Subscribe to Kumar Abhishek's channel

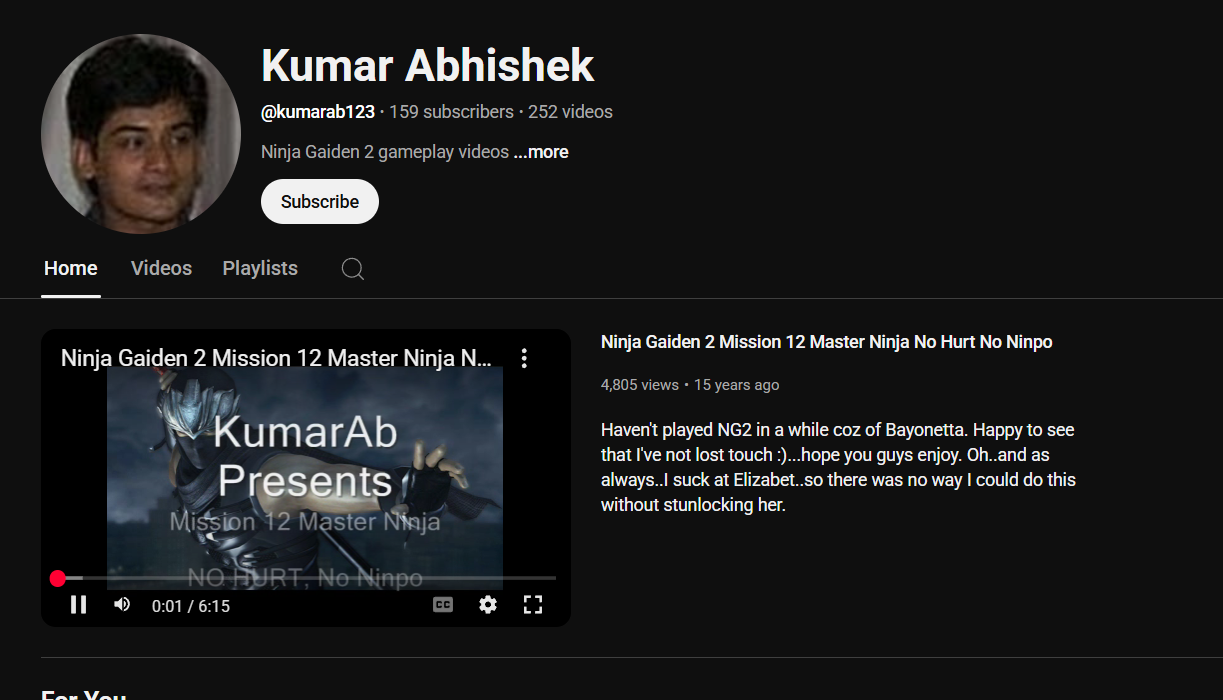pyautogui.click(x=320, y=201)
